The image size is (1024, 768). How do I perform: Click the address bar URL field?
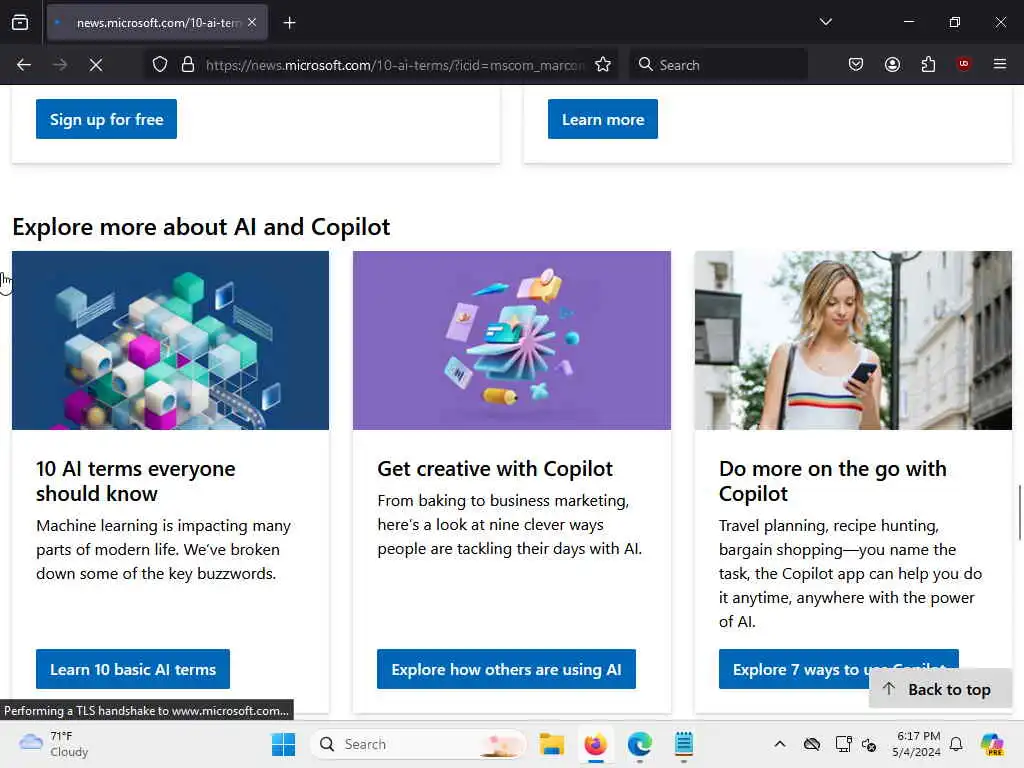(394, 65)
